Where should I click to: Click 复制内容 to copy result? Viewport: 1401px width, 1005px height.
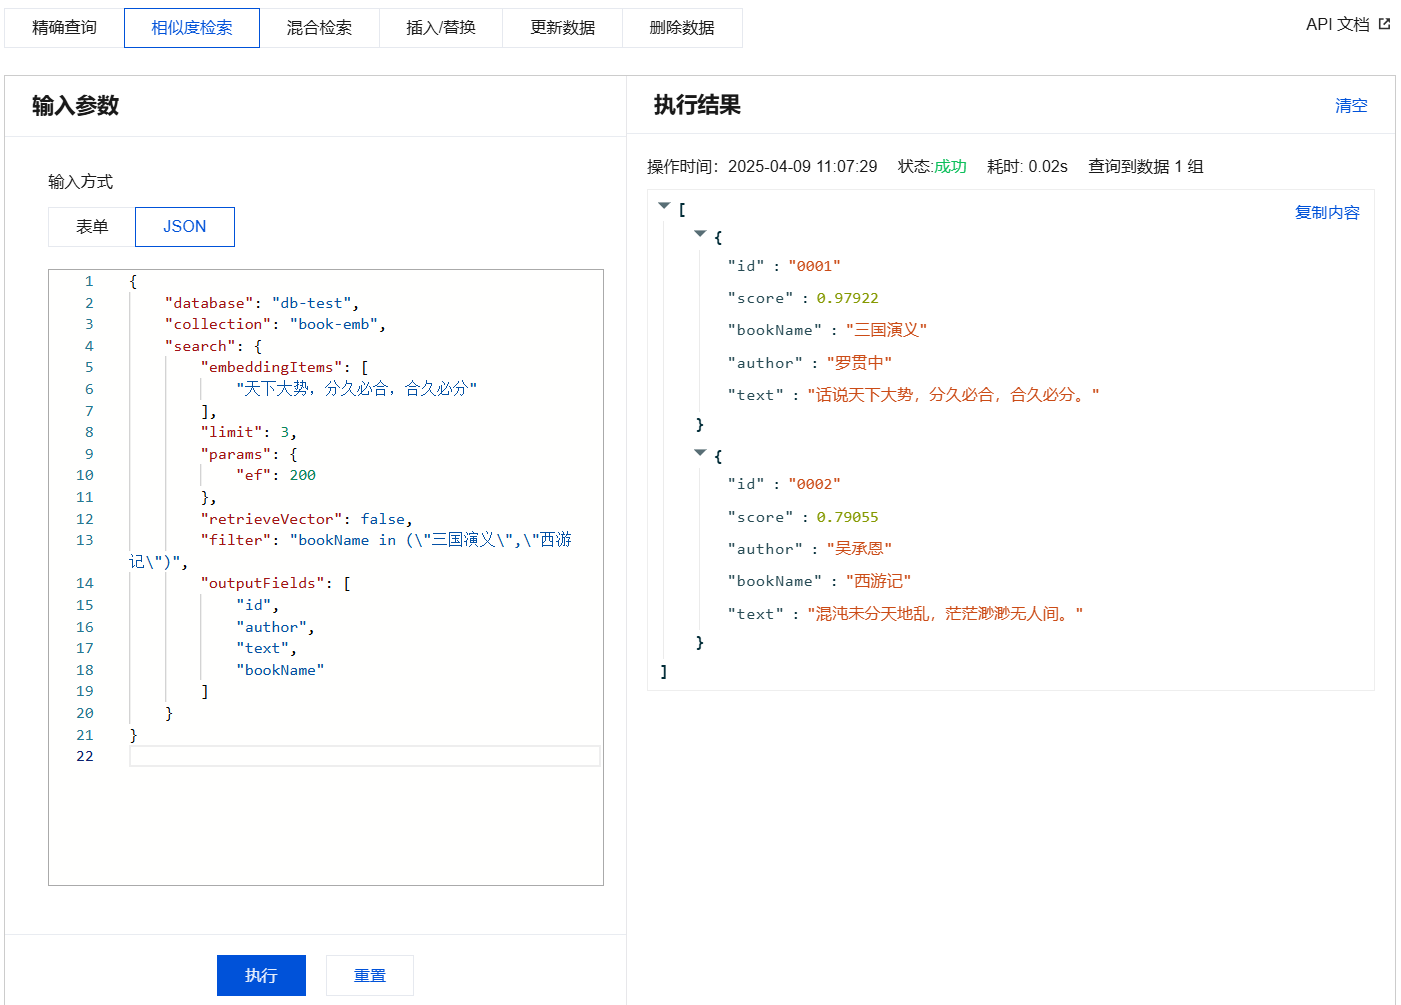[1327, 213]
